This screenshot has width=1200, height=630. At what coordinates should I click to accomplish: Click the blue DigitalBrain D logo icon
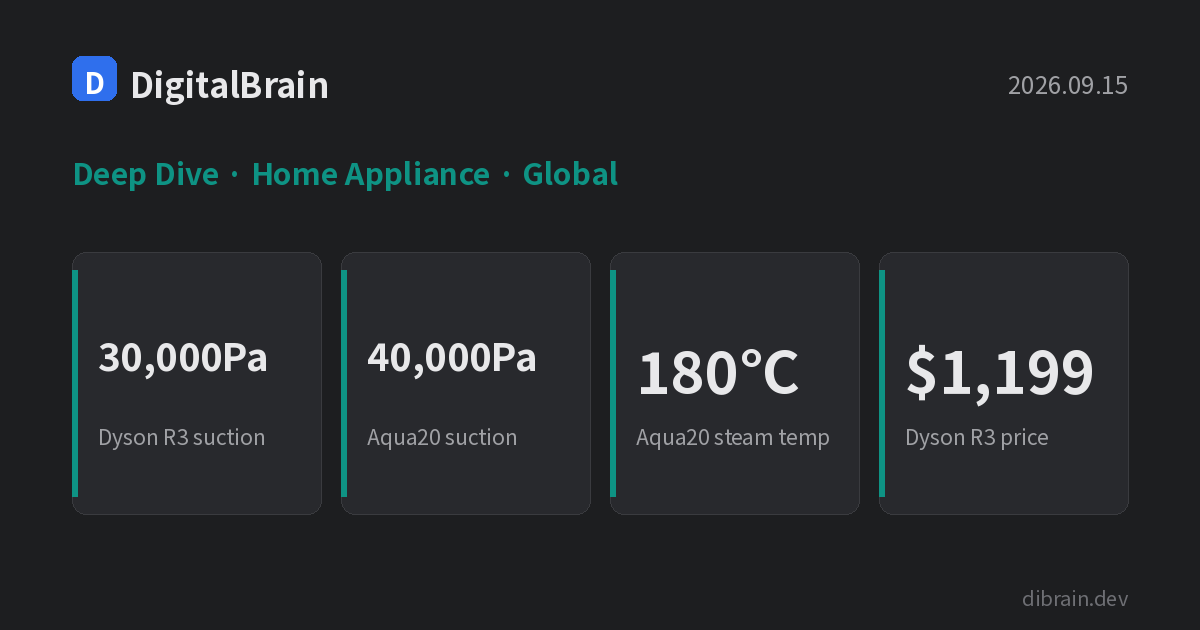pos(95,79)
